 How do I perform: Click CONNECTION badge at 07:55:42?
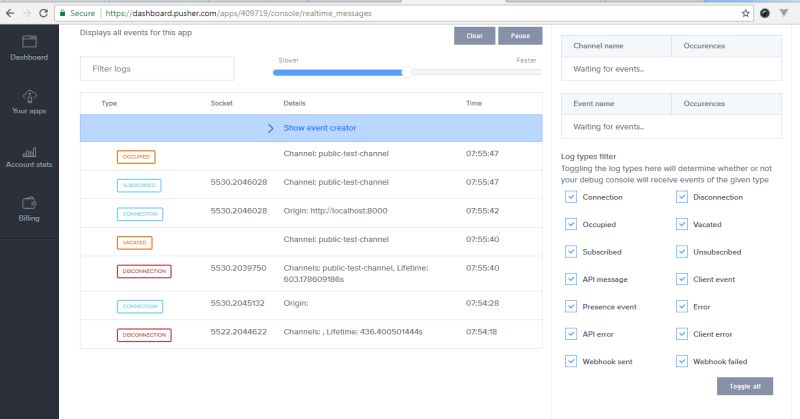pyautogui.click(x=140, y=214)
